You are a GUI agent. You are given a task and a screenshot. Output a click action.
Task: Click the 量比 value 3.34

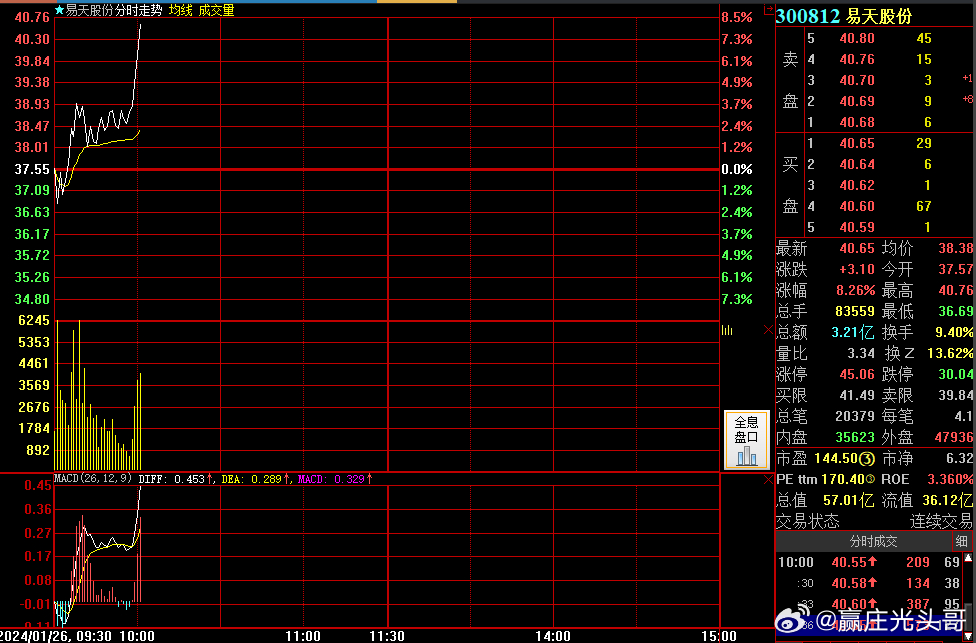click(861, 354)
